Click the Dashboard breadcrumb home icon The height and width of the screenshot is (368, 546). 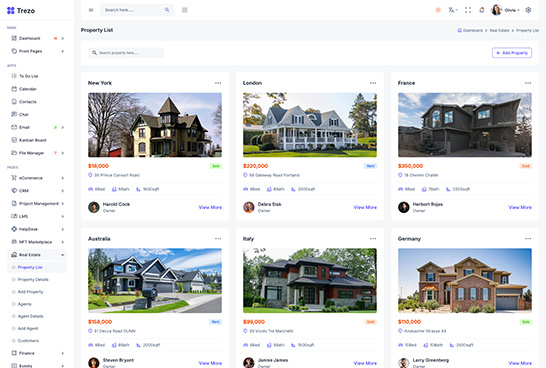click(x=459, y=30)
